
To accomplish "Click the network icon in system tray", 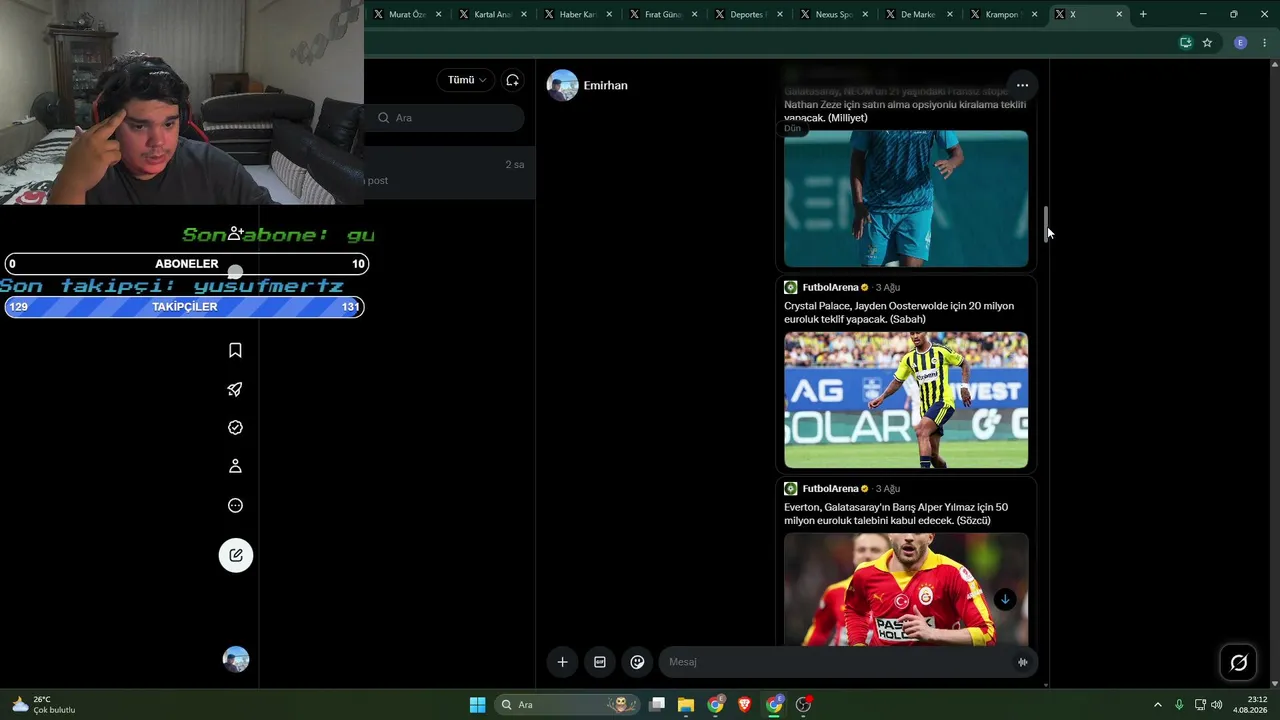I will (1199, 704).
